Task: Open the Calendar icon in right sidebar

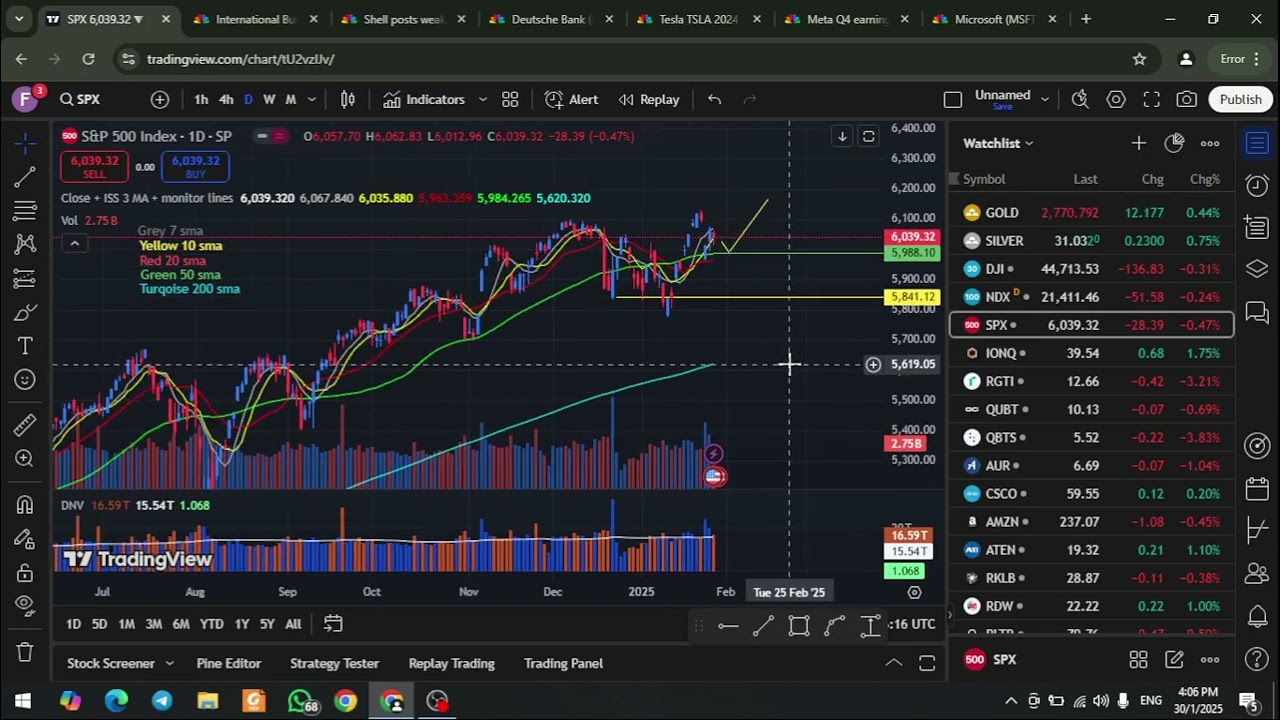Action: click(1257, 489)
